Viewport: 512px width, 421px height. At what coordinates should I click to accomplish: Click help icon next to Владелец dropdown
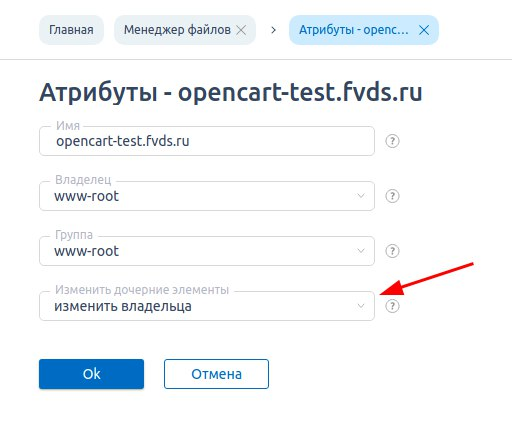tap(392, 196)
